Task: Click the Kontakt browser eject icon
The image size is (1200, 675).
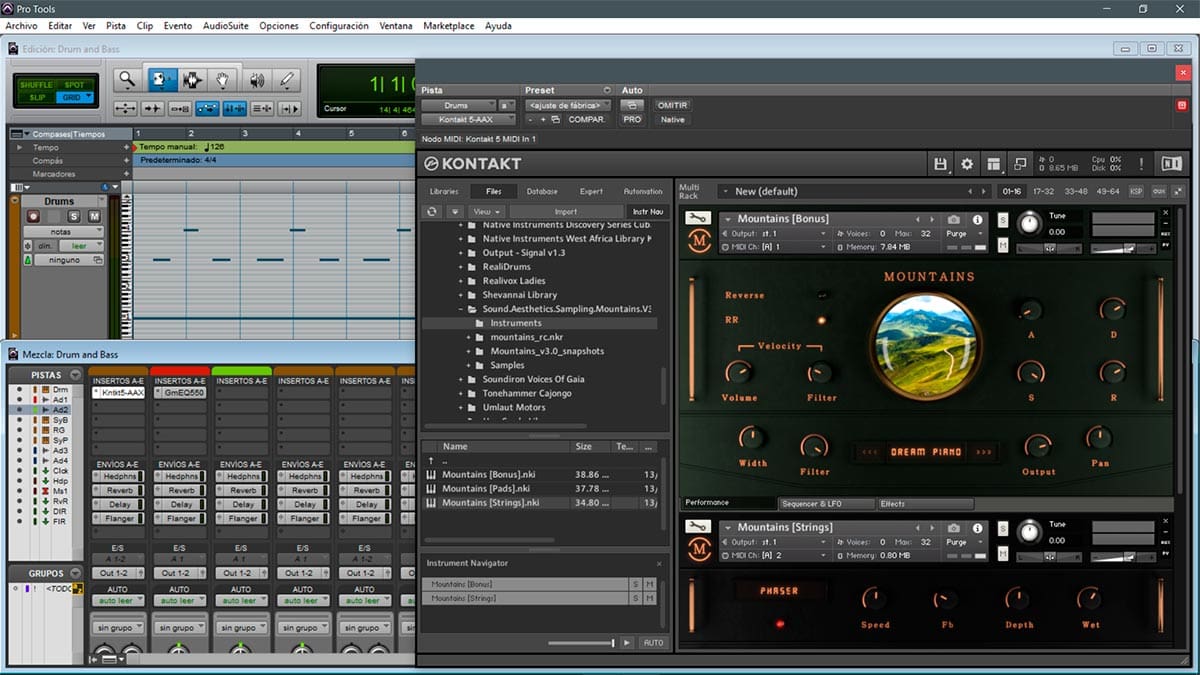Action: 454,211
